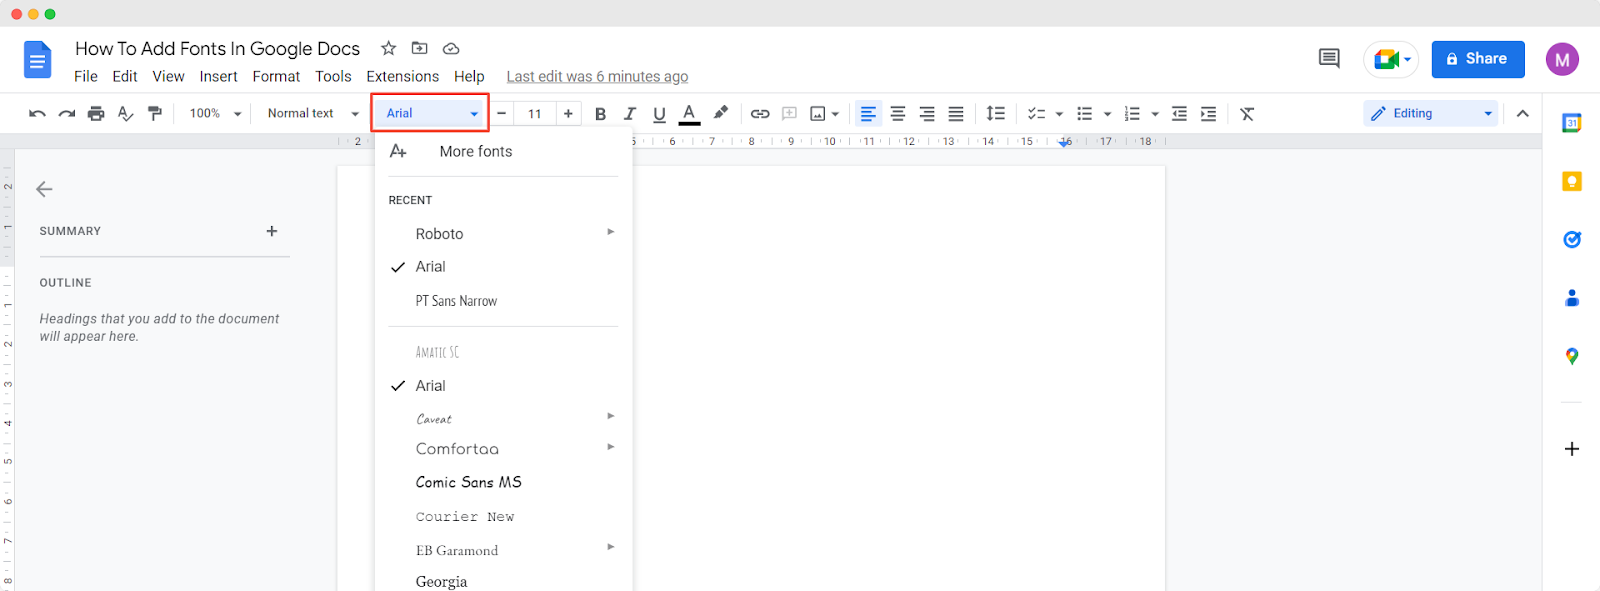The image size is (1600, 591).
Task: Click the Move to folder icon
Action: [420, 48]
